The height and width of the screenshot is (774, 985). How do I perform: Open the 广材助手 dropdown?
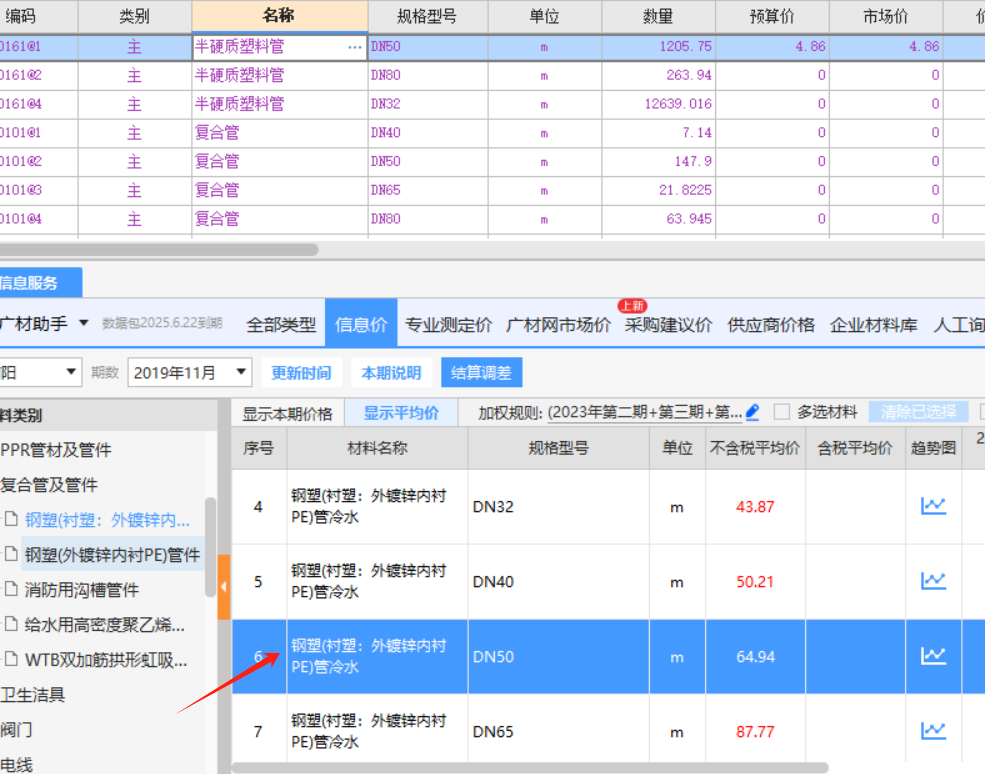tap(84, 323)
